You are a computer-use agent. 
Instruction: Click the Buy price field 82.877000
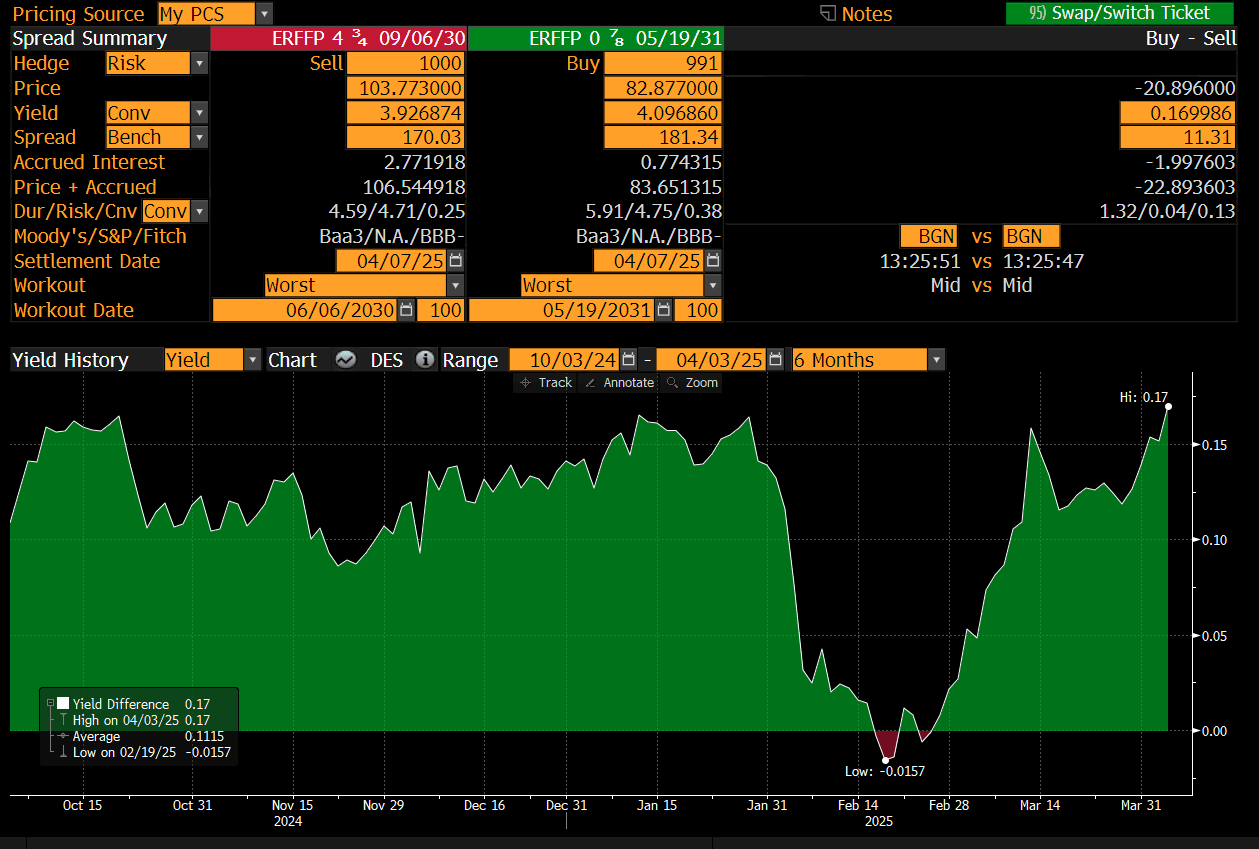662,88
